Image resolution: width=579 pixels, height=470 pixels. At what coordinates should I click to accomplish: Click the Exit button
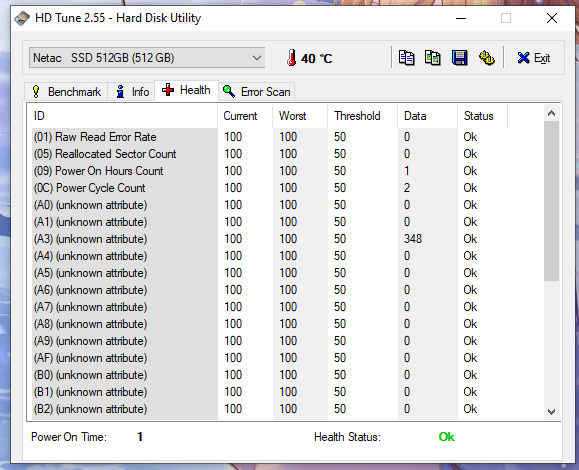click(534, 58)
